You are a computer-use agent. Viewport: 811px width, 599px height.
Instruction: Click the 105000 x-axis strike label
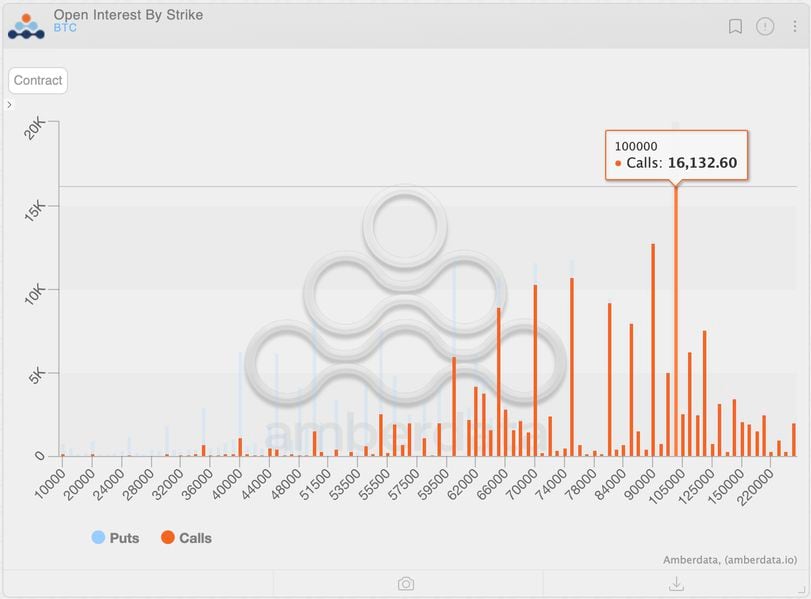coord(666,487)
